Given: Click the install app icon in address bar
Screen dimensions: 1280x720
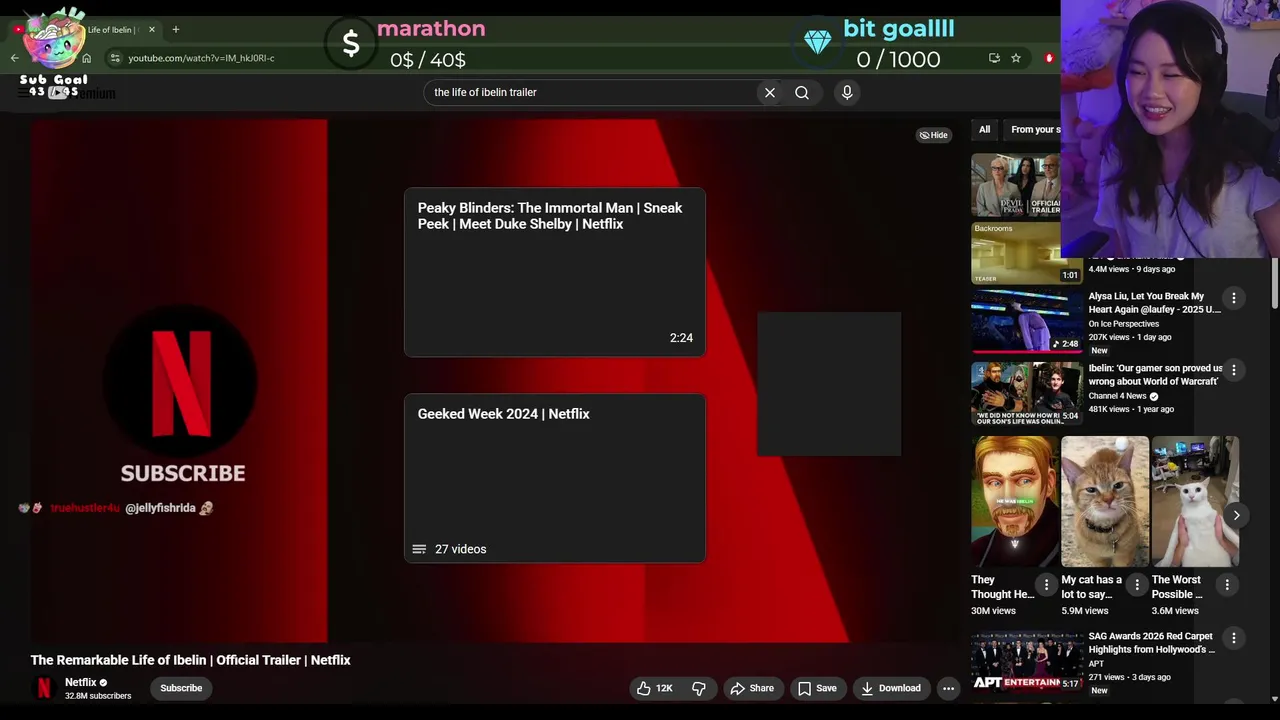Looking at the screenshot, I should coord(994,58).
